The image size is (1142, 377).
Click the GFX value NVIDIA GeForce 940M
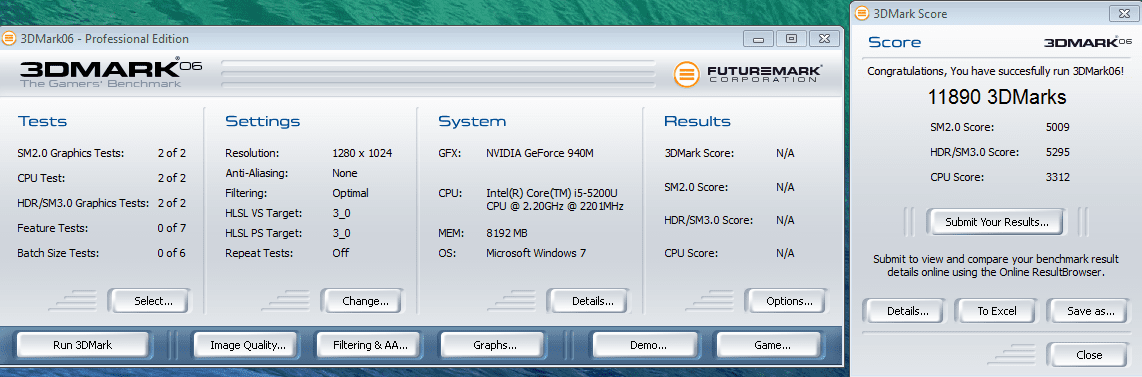[x=539, y=153]
